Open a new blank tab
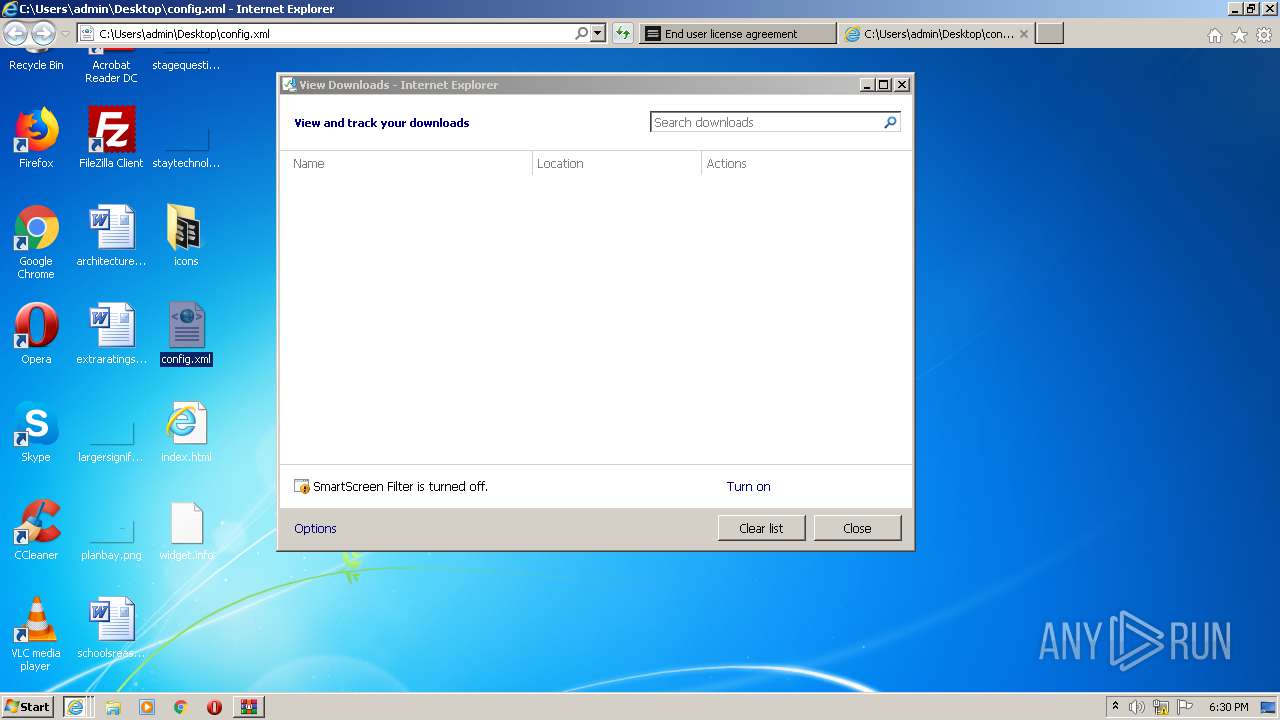The width and height of the screenshot is (1280, 720). [1049, 34]
